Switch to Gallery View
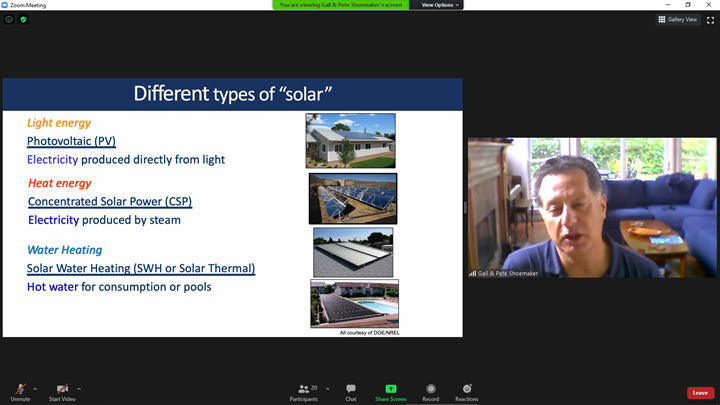Image resolution: width=720 pixels, height=405 pixels. [x=678, y=19]
